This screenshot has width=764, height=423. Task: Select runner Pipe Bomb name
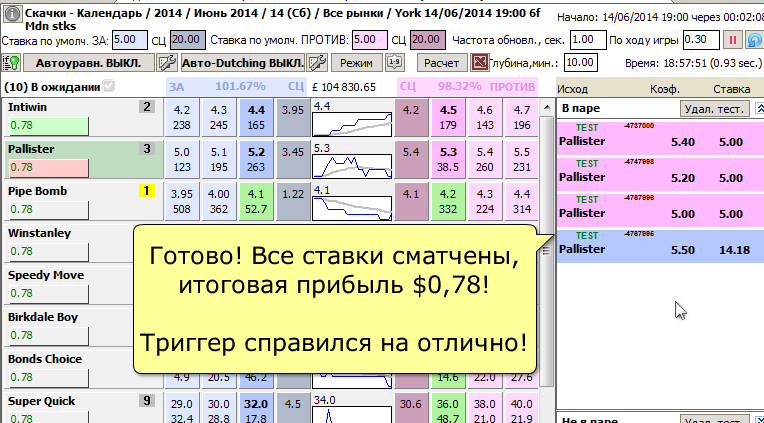click(x=38, y=191)
